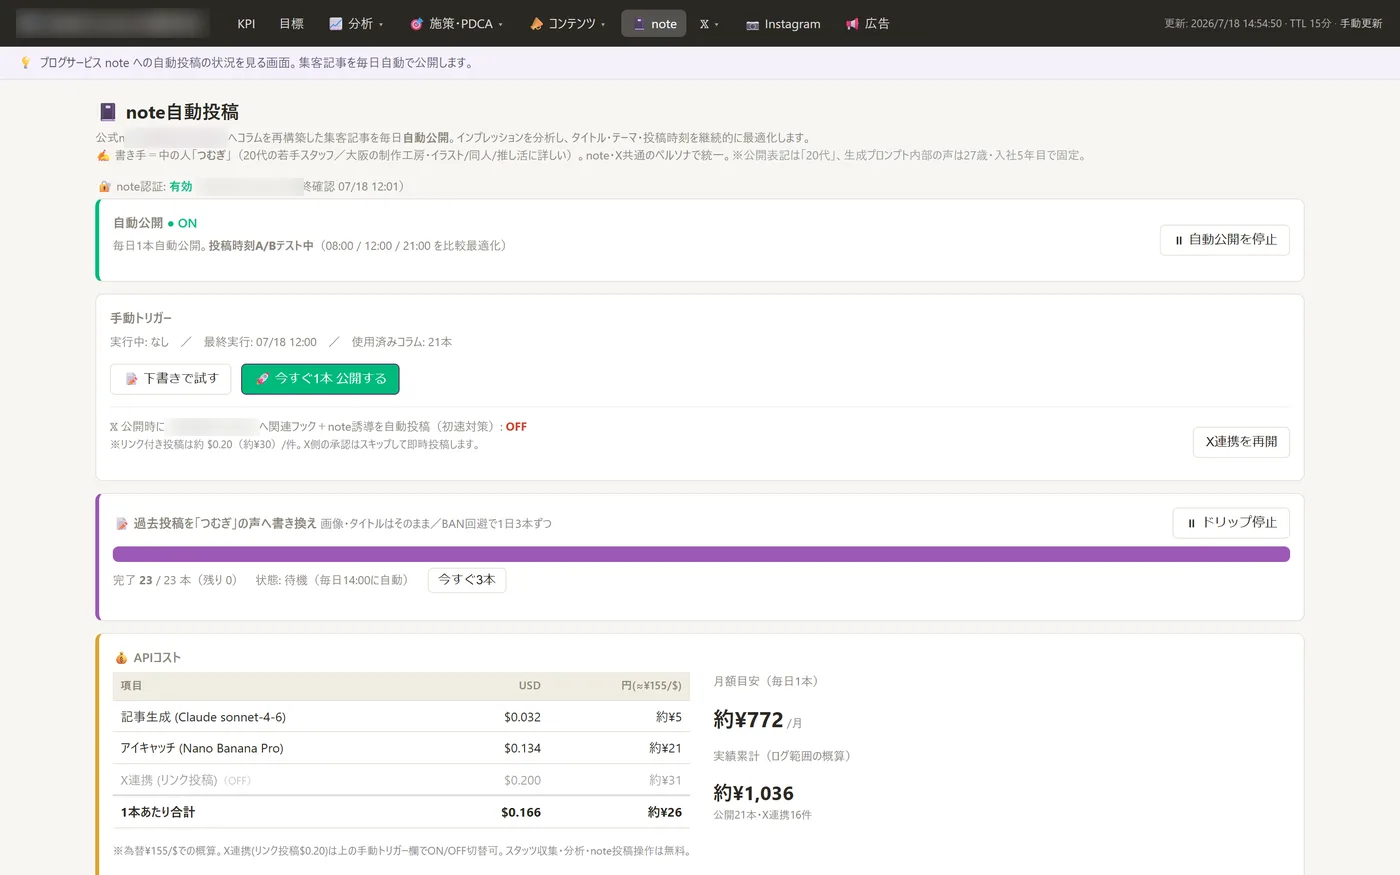Click the 自動公開 ON status indicator

183,224
